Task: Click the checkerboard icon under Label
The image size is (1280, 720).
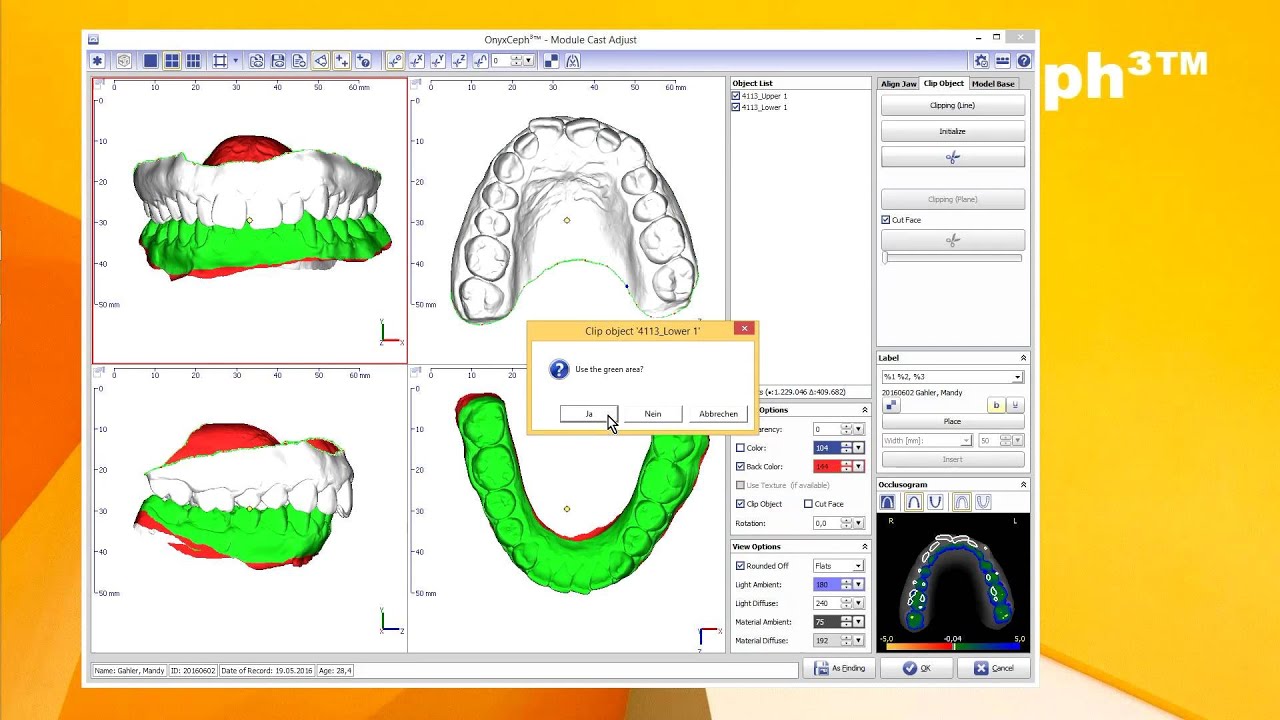Action: (x=890, y=405)
